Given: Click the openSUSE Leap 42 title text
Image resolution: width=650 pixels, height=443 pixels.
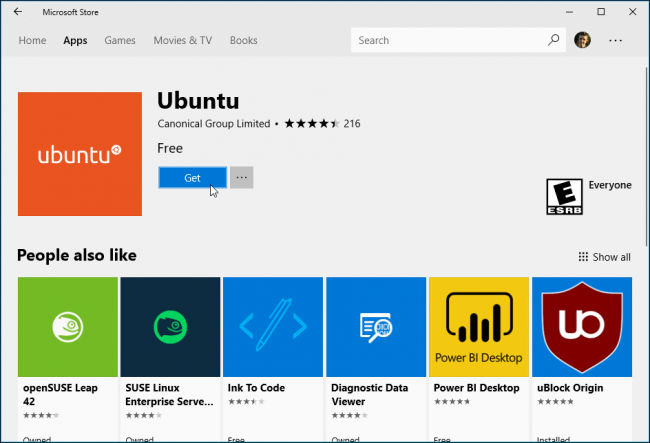Looking at the screenshot, I should coord(61,395).
